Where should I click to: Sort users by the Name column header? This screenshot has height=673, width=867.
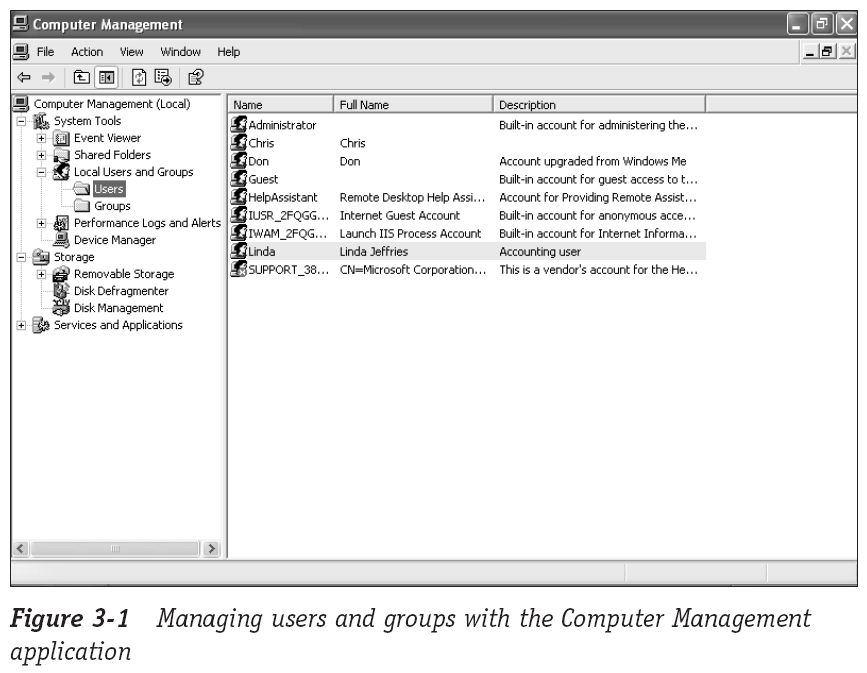[x=280, y=104]
